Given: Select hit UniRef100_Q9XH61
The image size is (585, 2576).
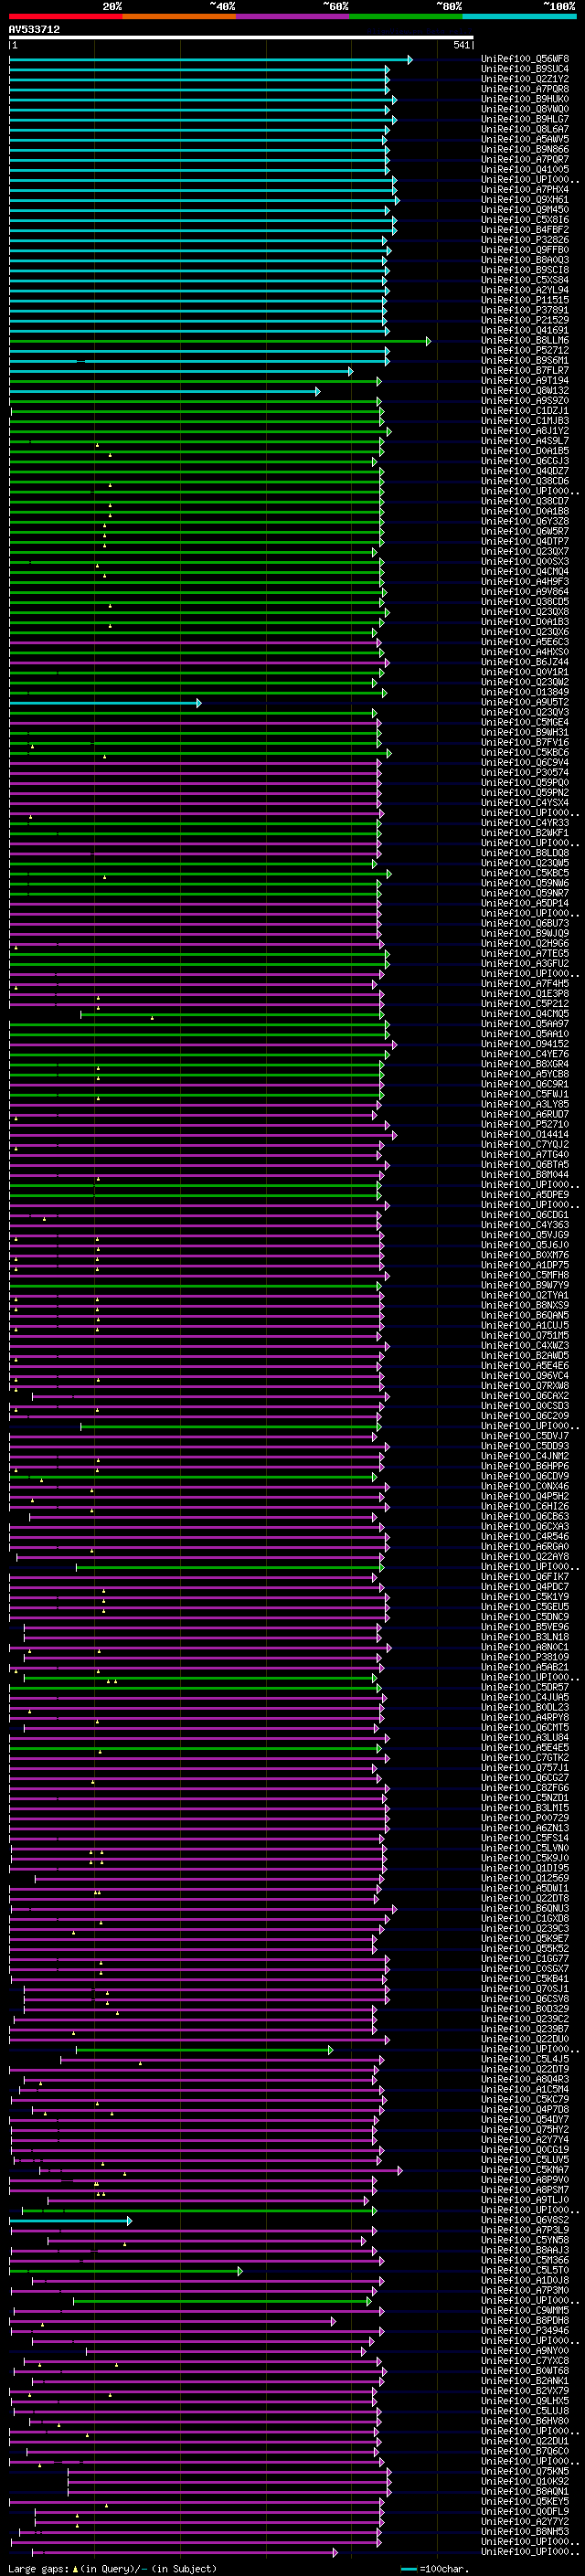Looking at the screenshot, I should point(525,200).
